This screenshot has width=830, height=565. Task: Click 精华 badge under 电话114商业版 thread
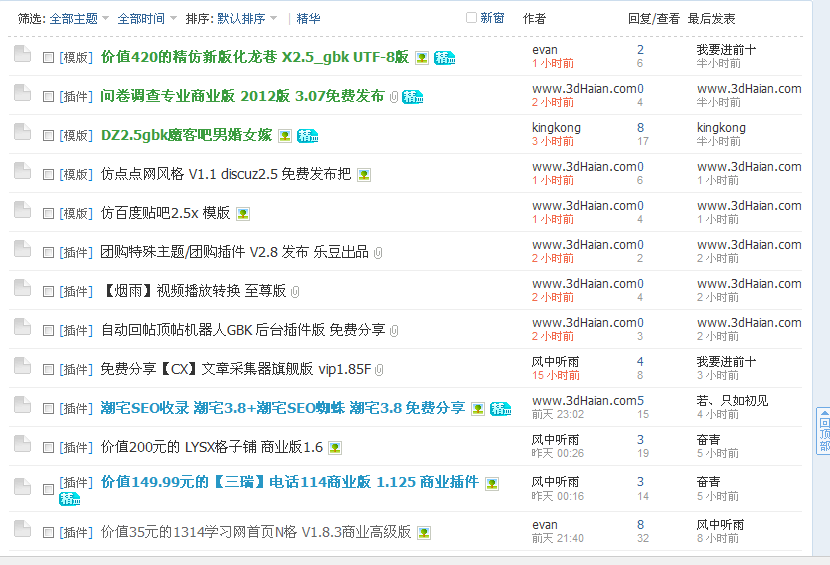[x=69, y=499]
